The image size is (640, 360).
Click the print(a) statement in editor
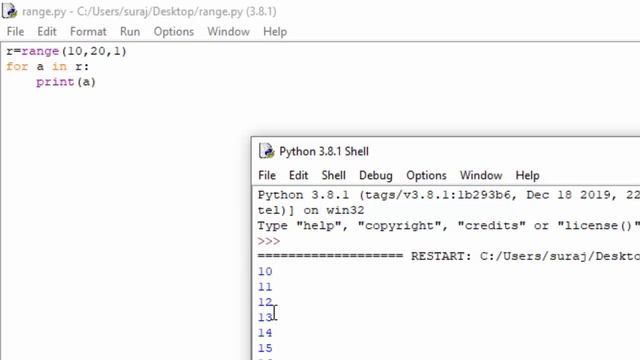(66, 82)
